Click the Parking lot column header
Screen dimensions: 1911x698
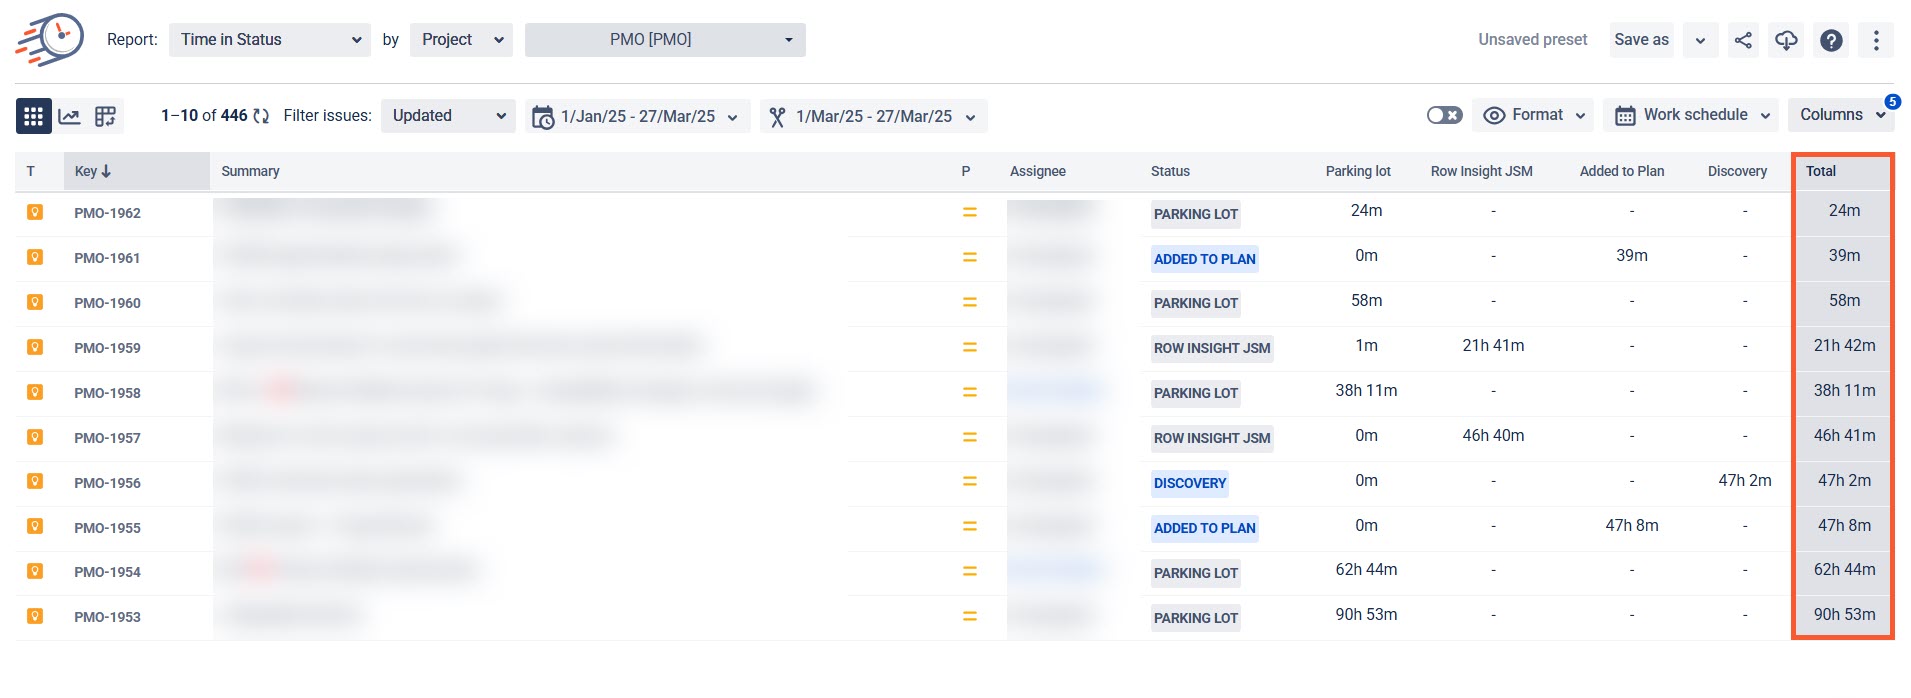pos(1358,171)
